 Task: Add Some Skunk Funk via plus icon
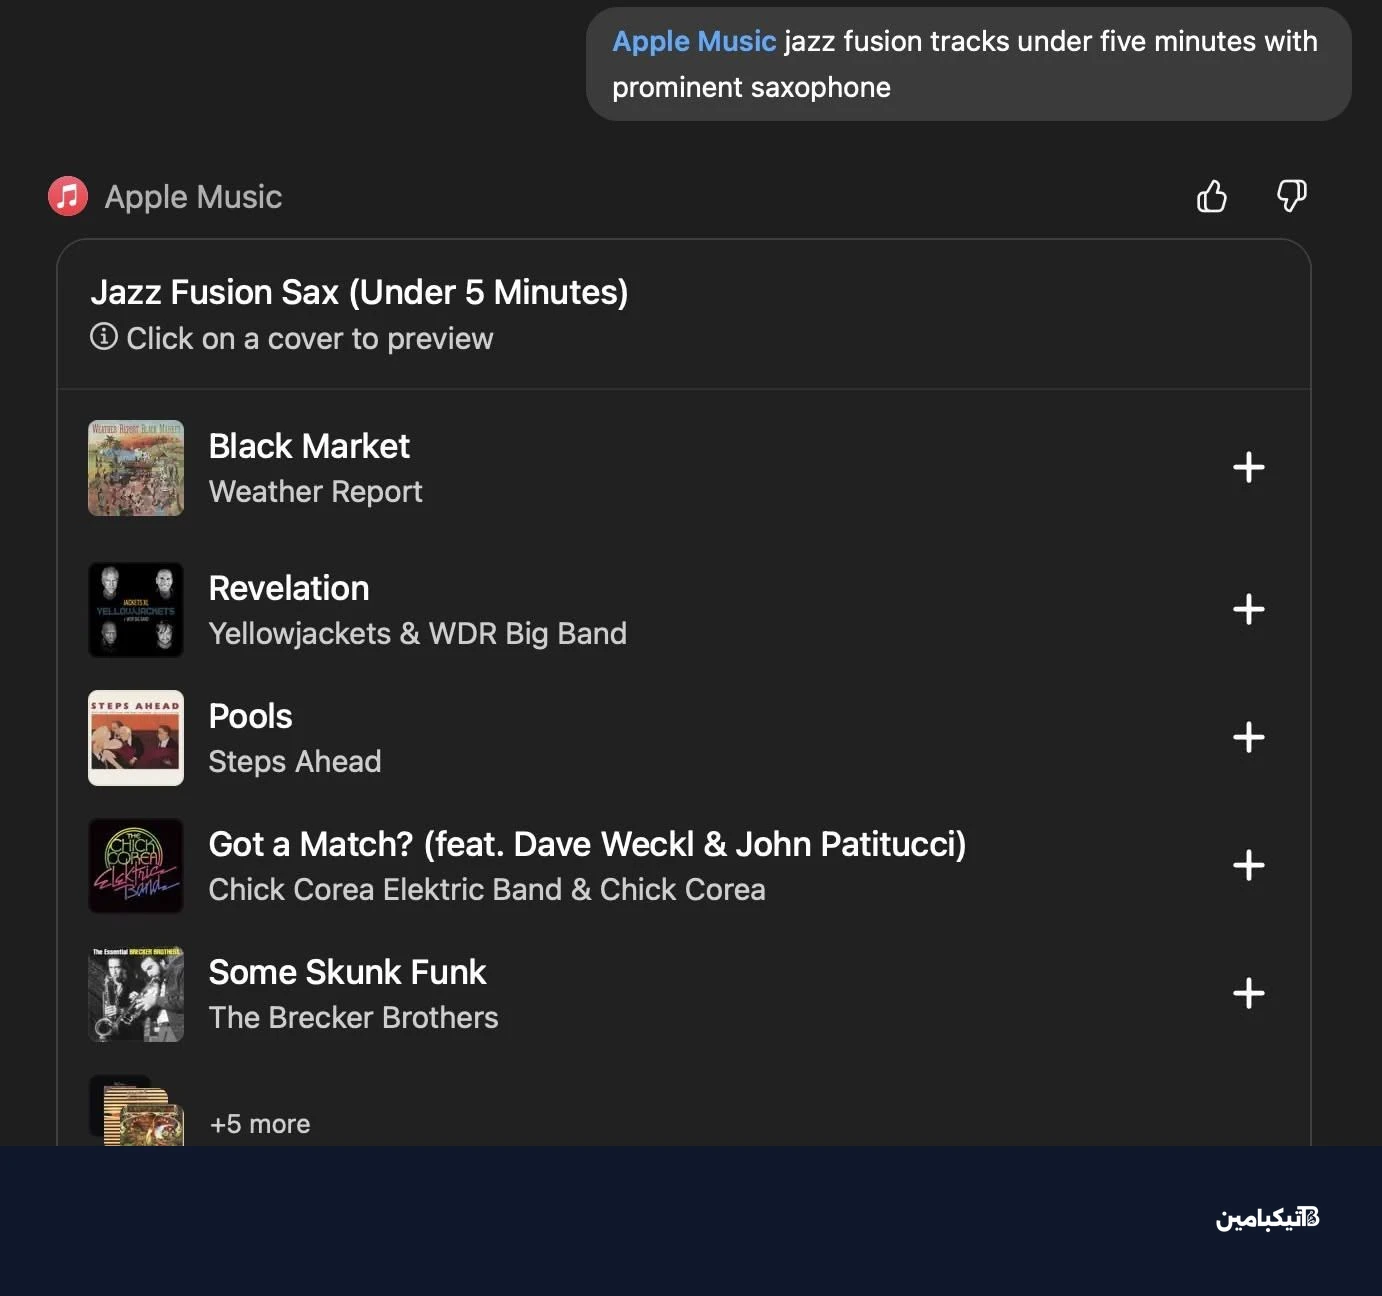point(1248,994)
